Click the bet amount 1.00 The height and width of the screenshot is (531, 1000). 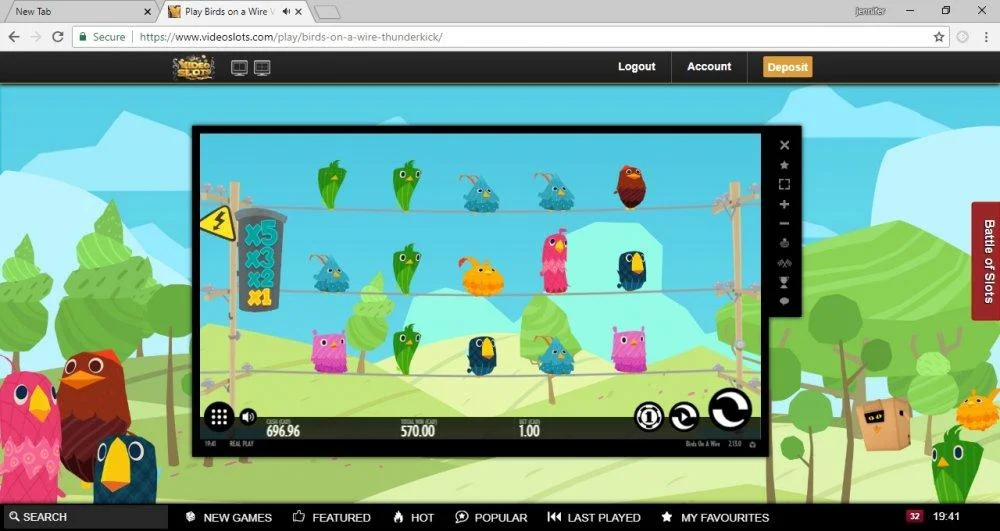[x=529, y=430]
